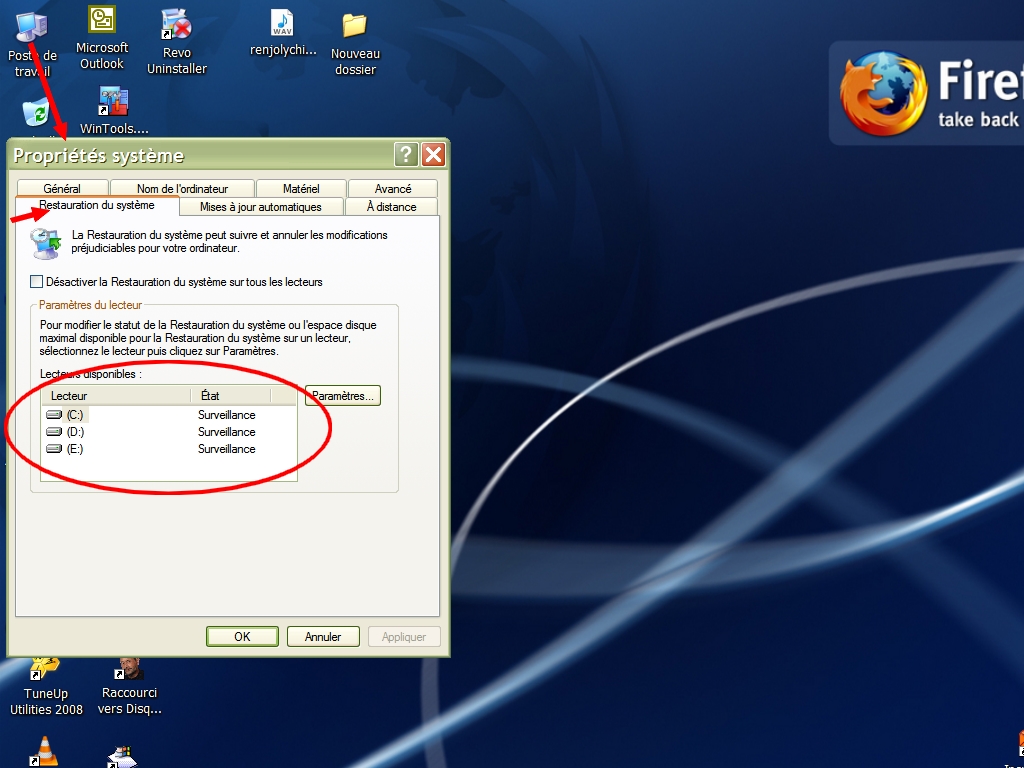The width and height of the screenshot is (1024, 768).
Task: Click the Annuler button
Action: 323,637
